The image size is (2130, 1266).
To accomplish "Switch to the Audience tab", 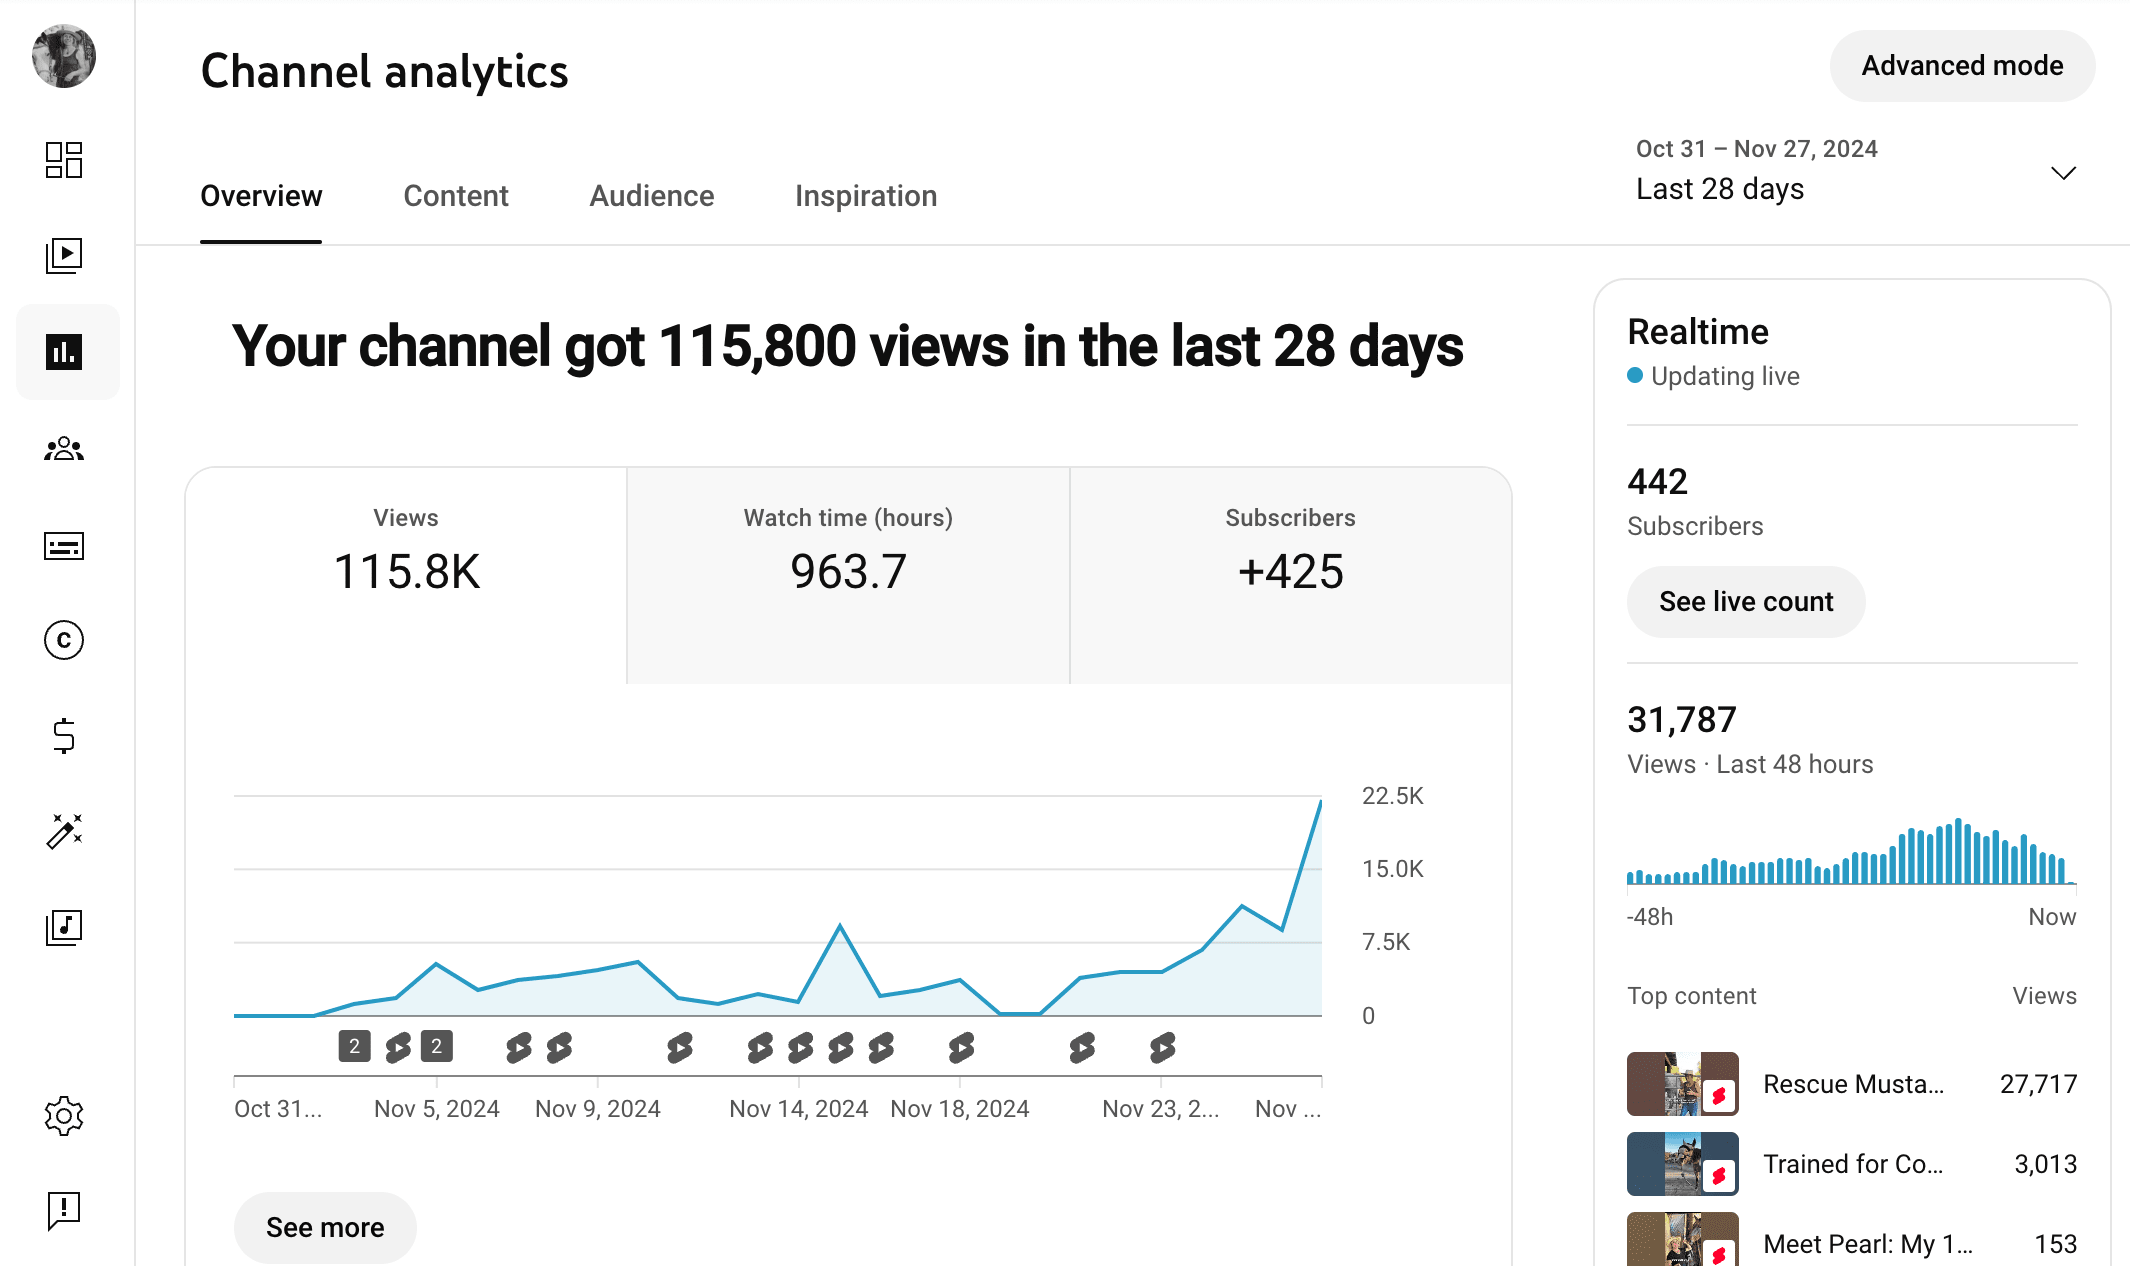I will point(651,196).
